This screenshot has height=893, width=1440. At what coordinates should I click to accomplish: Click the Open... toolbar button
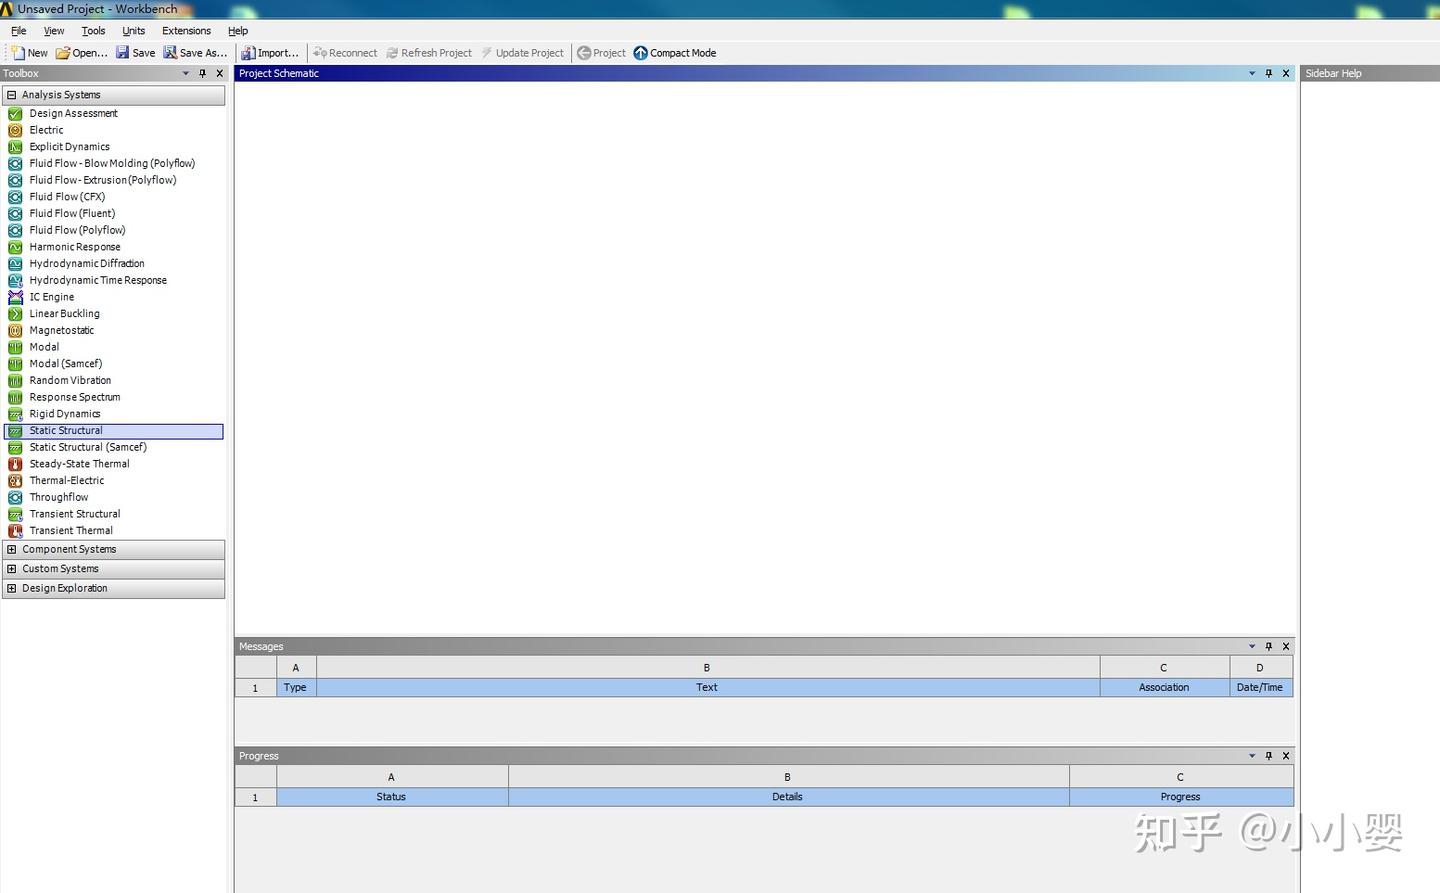point(81,53)
